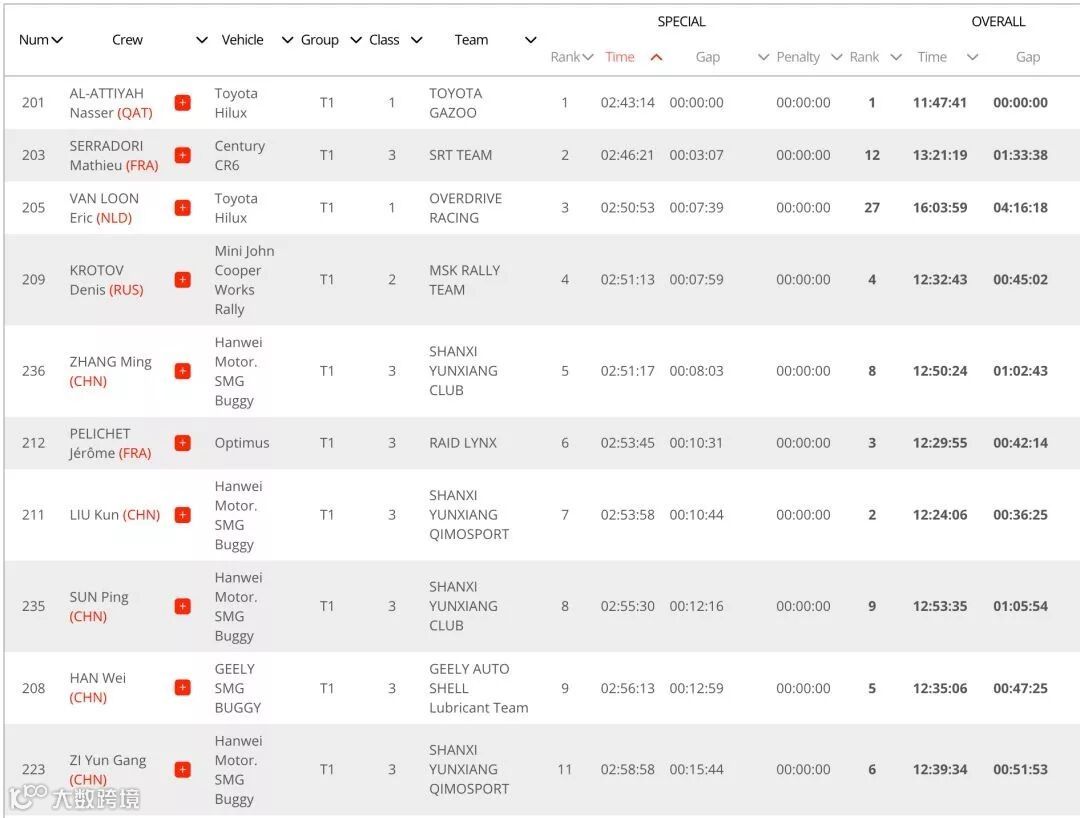Viewport: 1080px width, 818px height.
Task: Click team MSK RALLY TEAM
Action: pos(464,280)
